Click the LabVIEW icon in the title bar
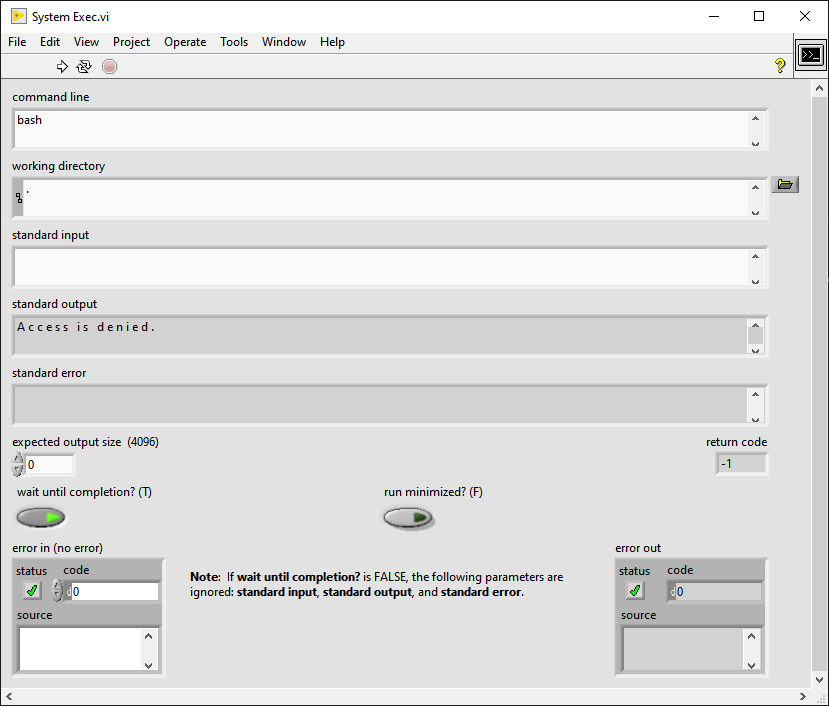Viewport: 829px width, 706px height. click(x=19, y=16)
